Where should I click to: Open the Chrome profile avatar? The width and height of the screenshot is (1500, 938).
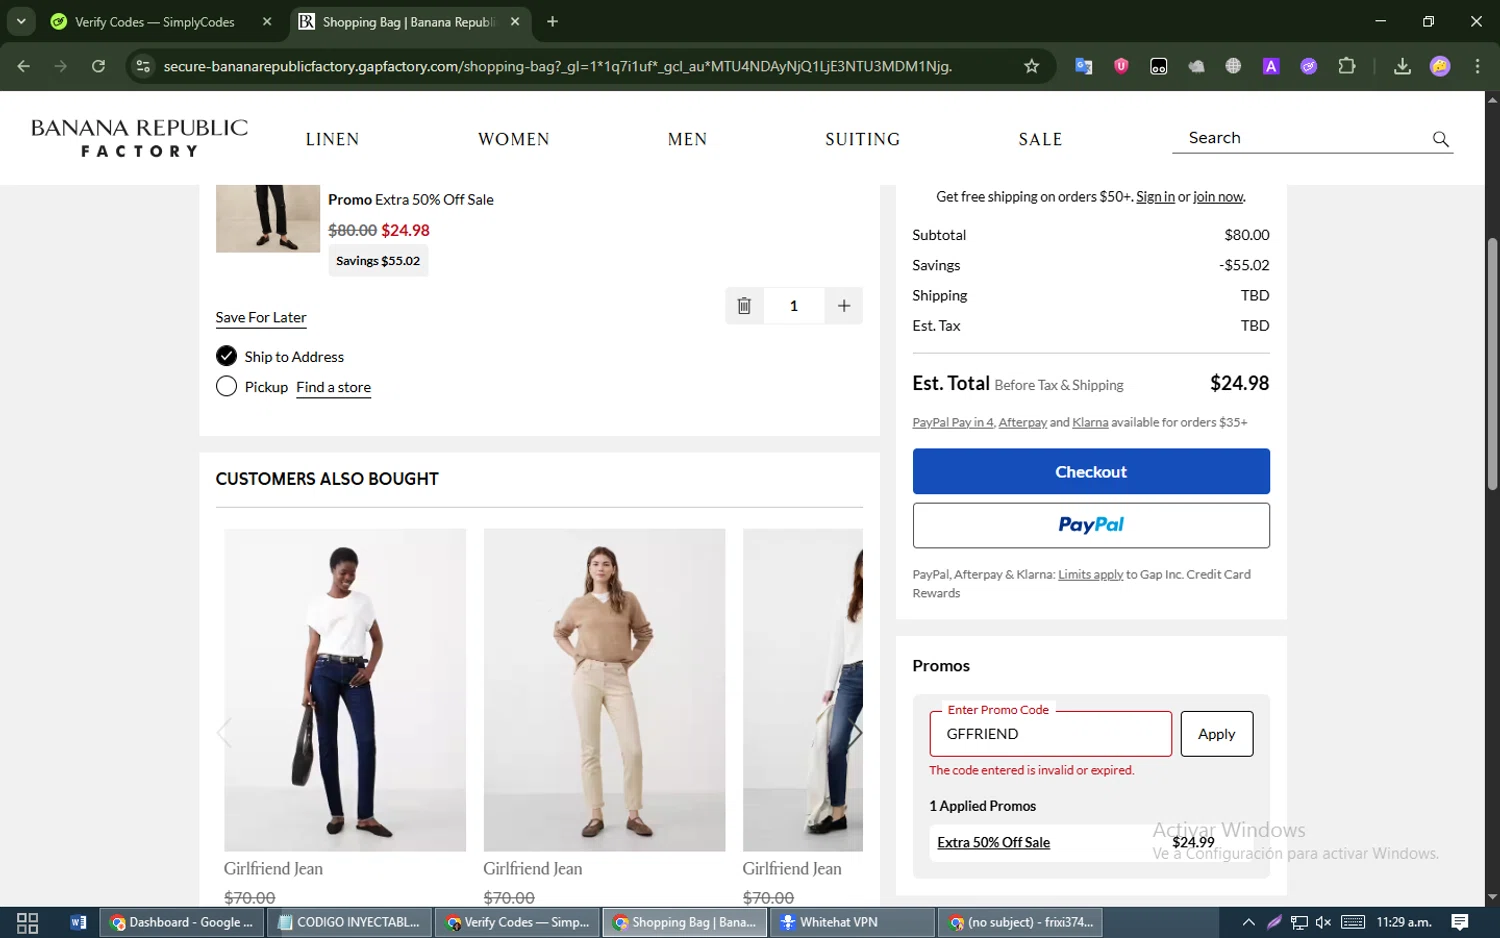[x=1440, y=66]
